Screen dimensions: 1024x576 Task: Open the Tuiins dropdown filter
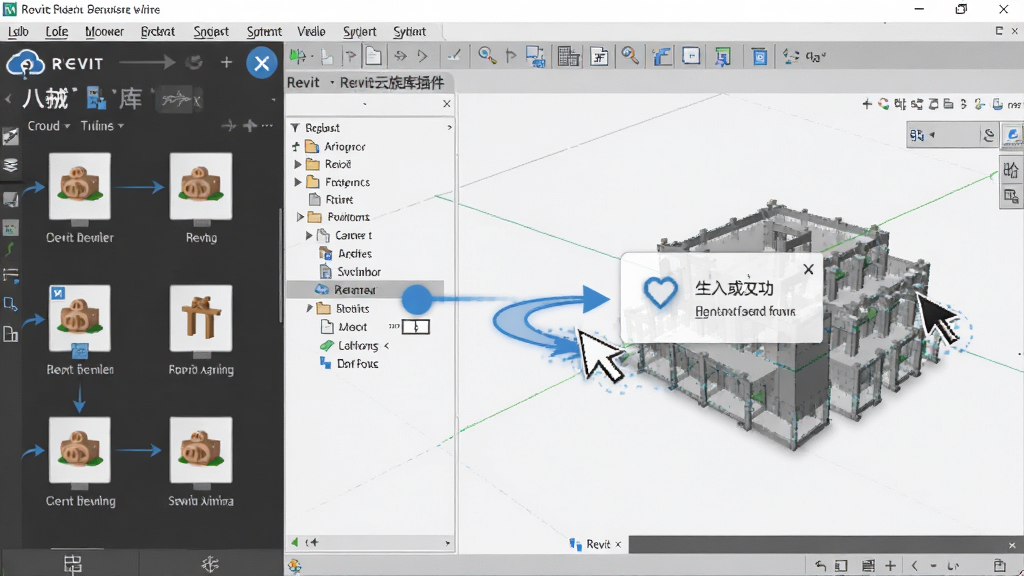pos(102,125)
